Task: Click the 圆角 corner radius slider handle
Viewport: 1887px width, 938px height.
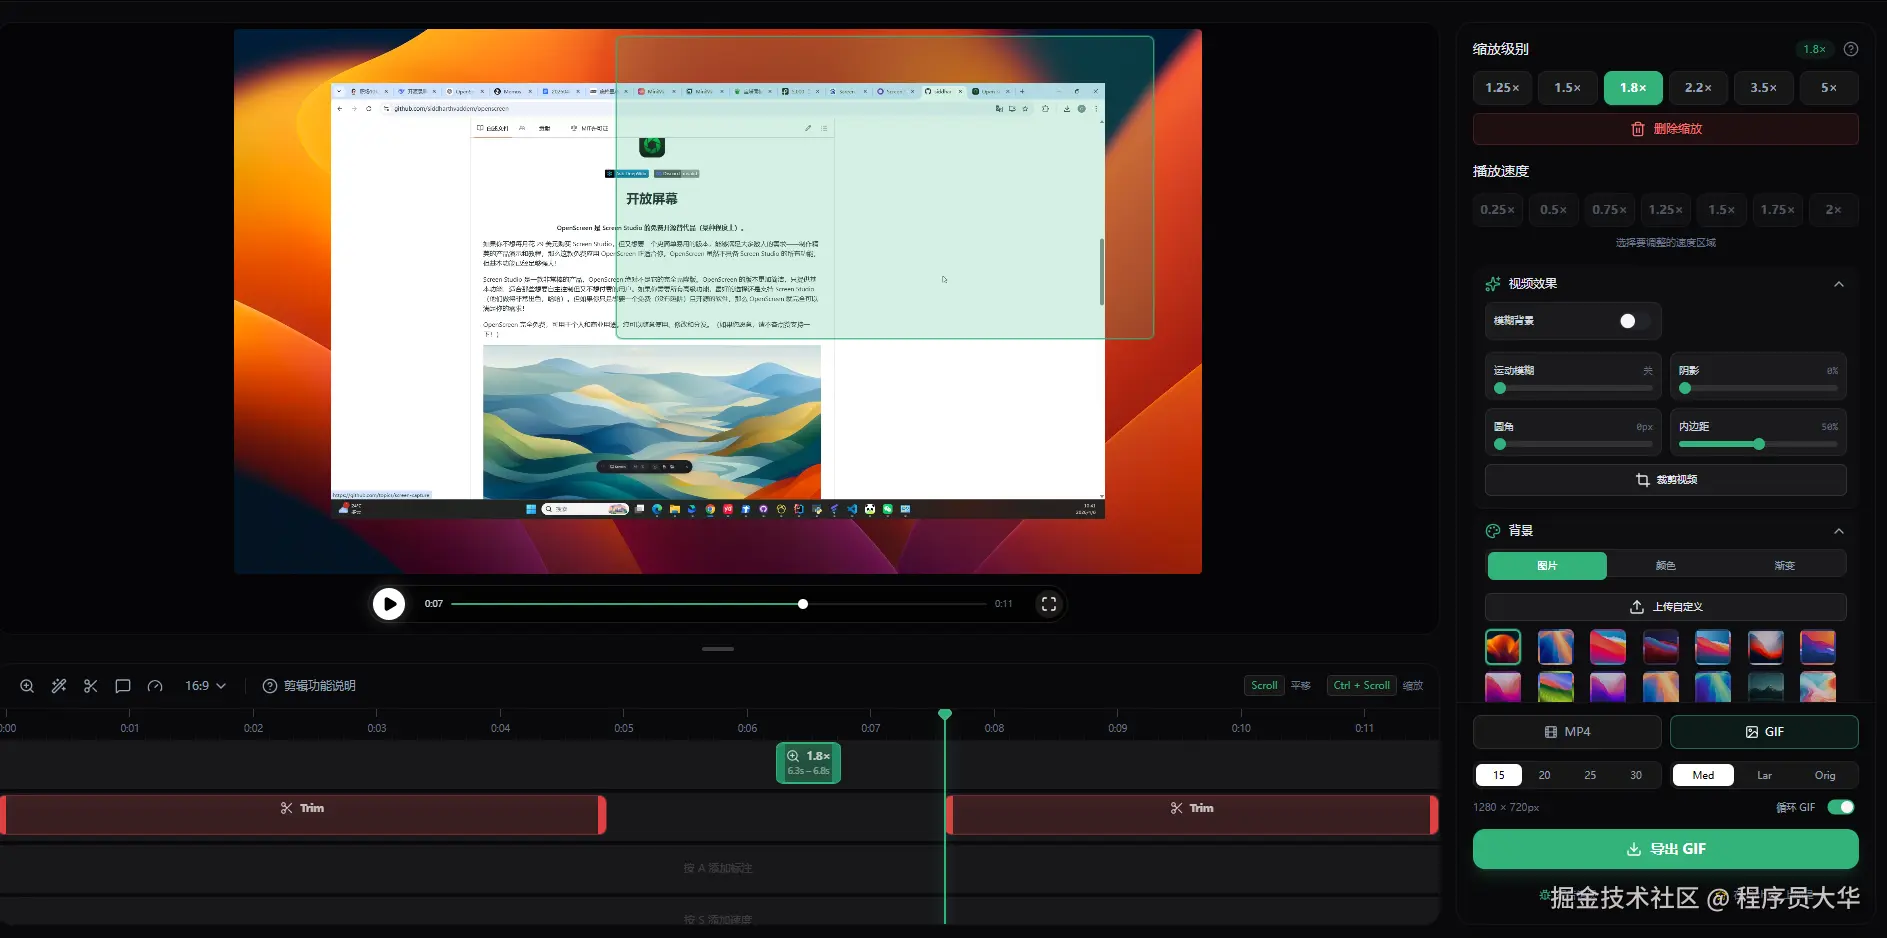Action: pos(1500,444)
